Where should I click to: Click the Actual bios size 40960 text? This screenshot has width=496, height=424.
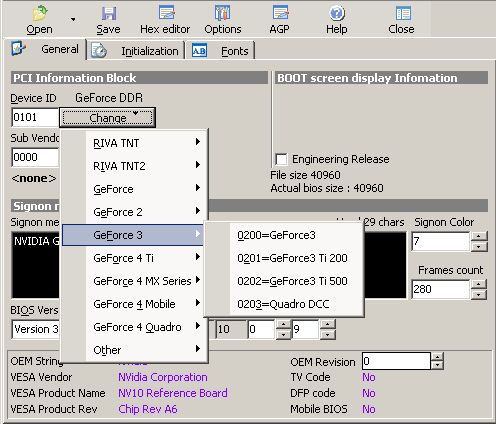pos(327,189)
